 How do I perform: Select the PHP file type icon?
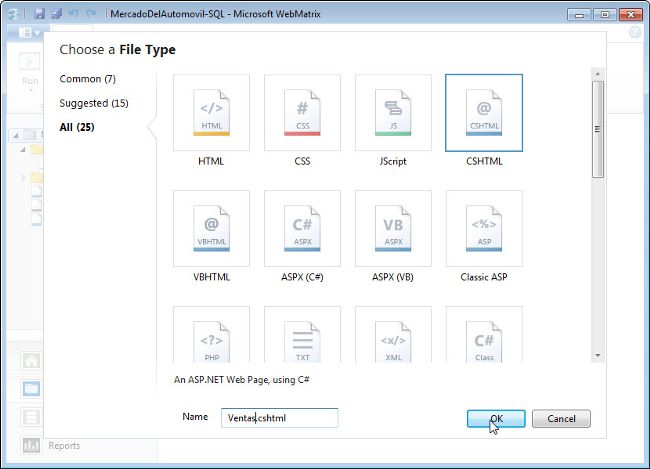point(211,335)
